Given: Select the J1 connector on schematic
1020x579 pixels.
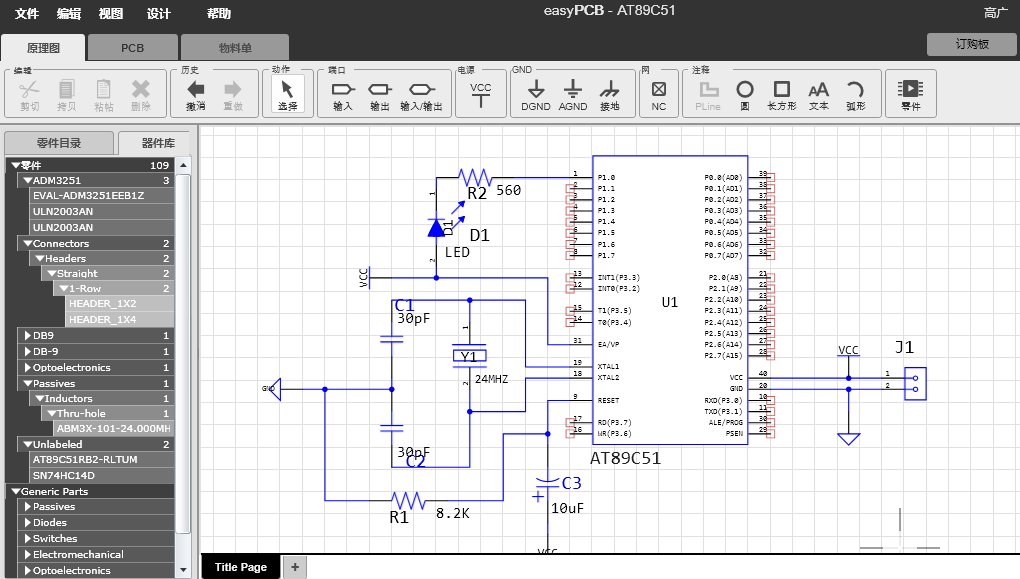Looking at the screenshot, I should click(915, 384).
